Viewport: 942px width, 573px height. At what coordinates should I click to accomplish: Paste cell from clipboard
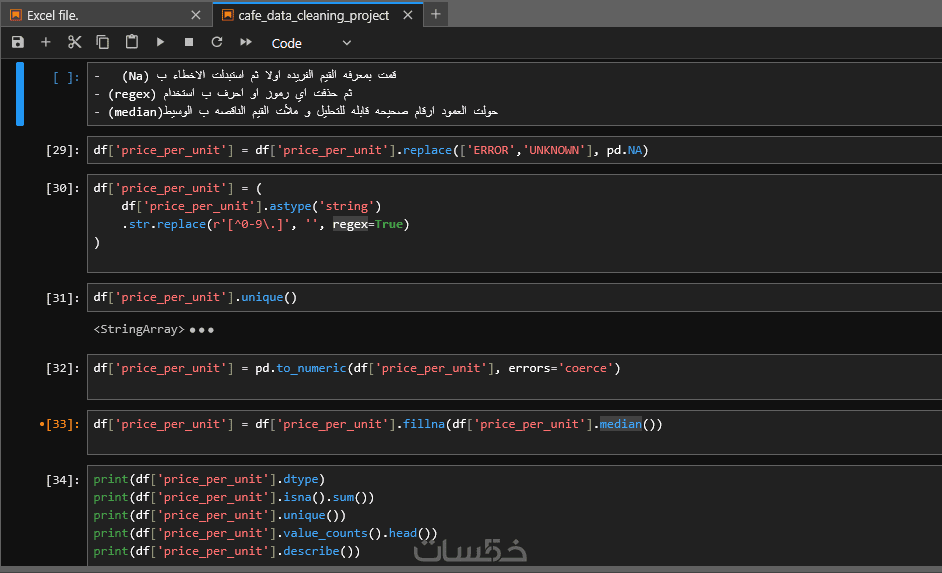point(131,42)
